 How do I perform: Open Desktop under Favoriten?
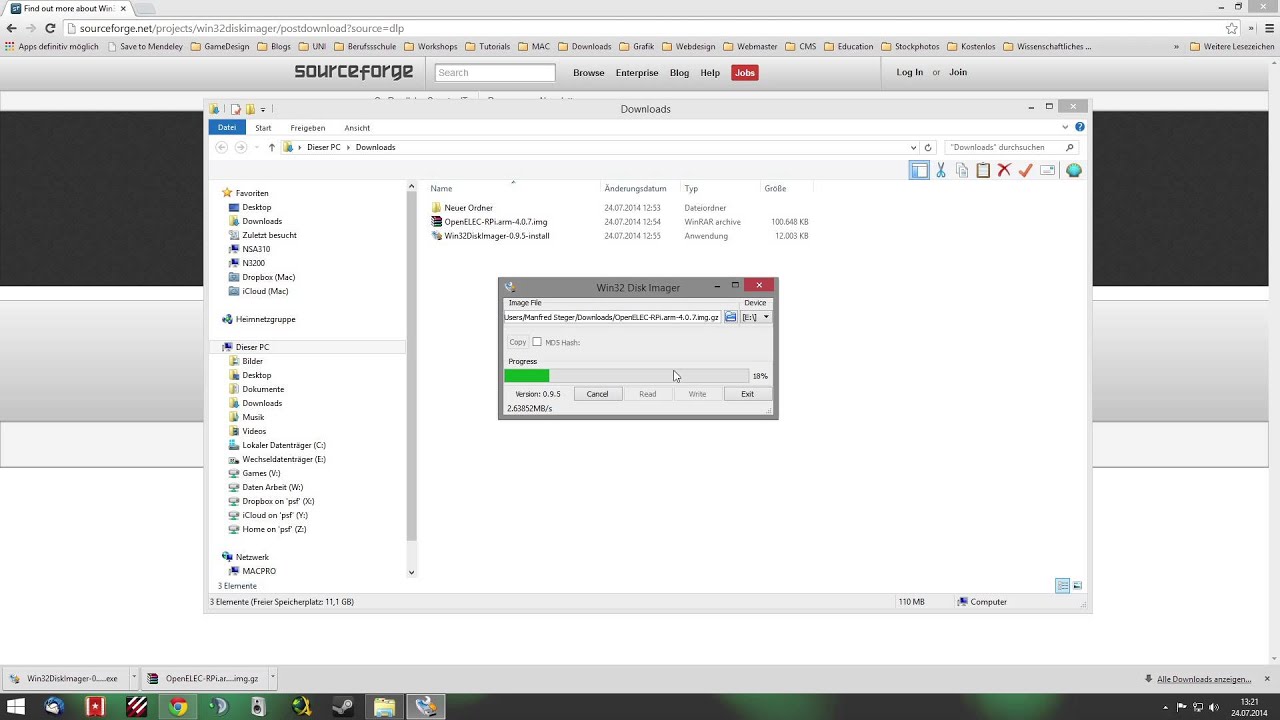click(x=256, y=207)
